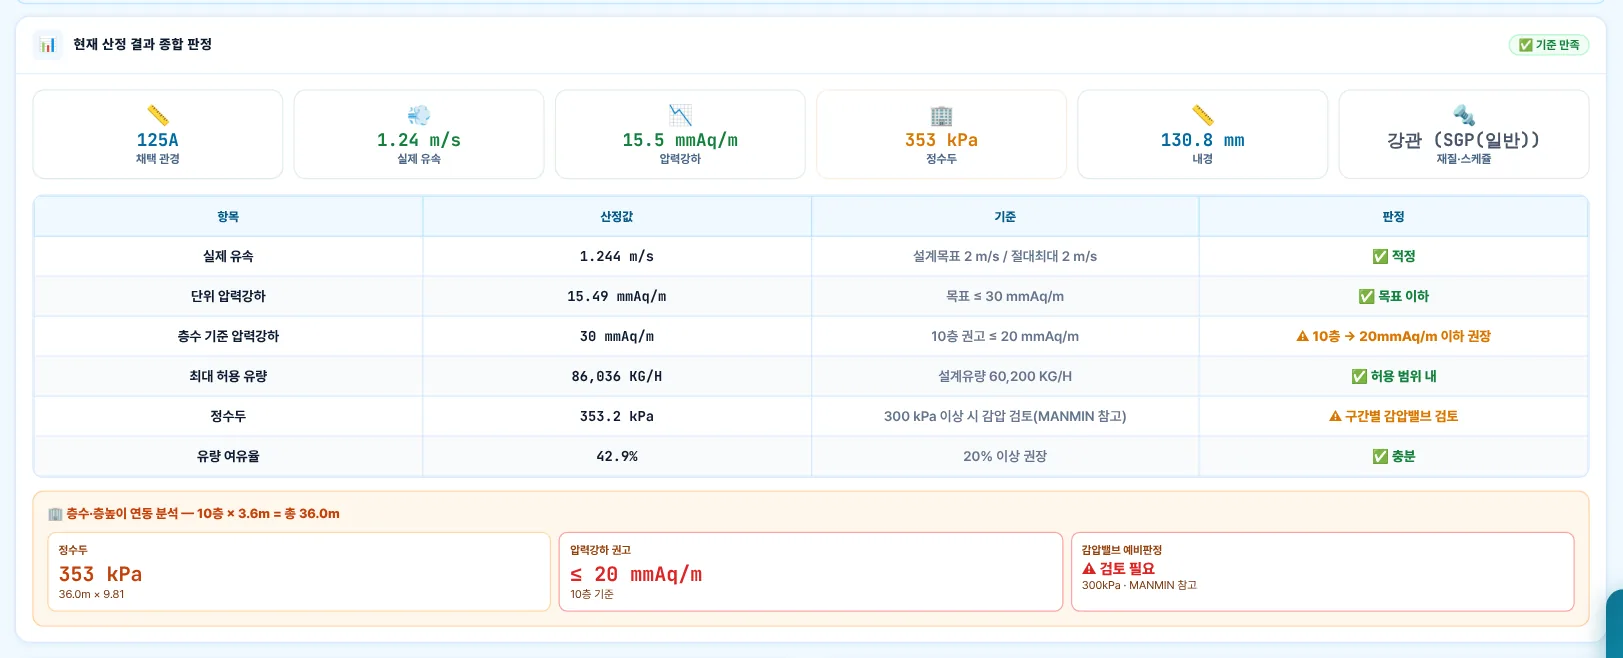Click the green check icon next to 충분
The image size is (1623, 658).
tap(1380, 457)
